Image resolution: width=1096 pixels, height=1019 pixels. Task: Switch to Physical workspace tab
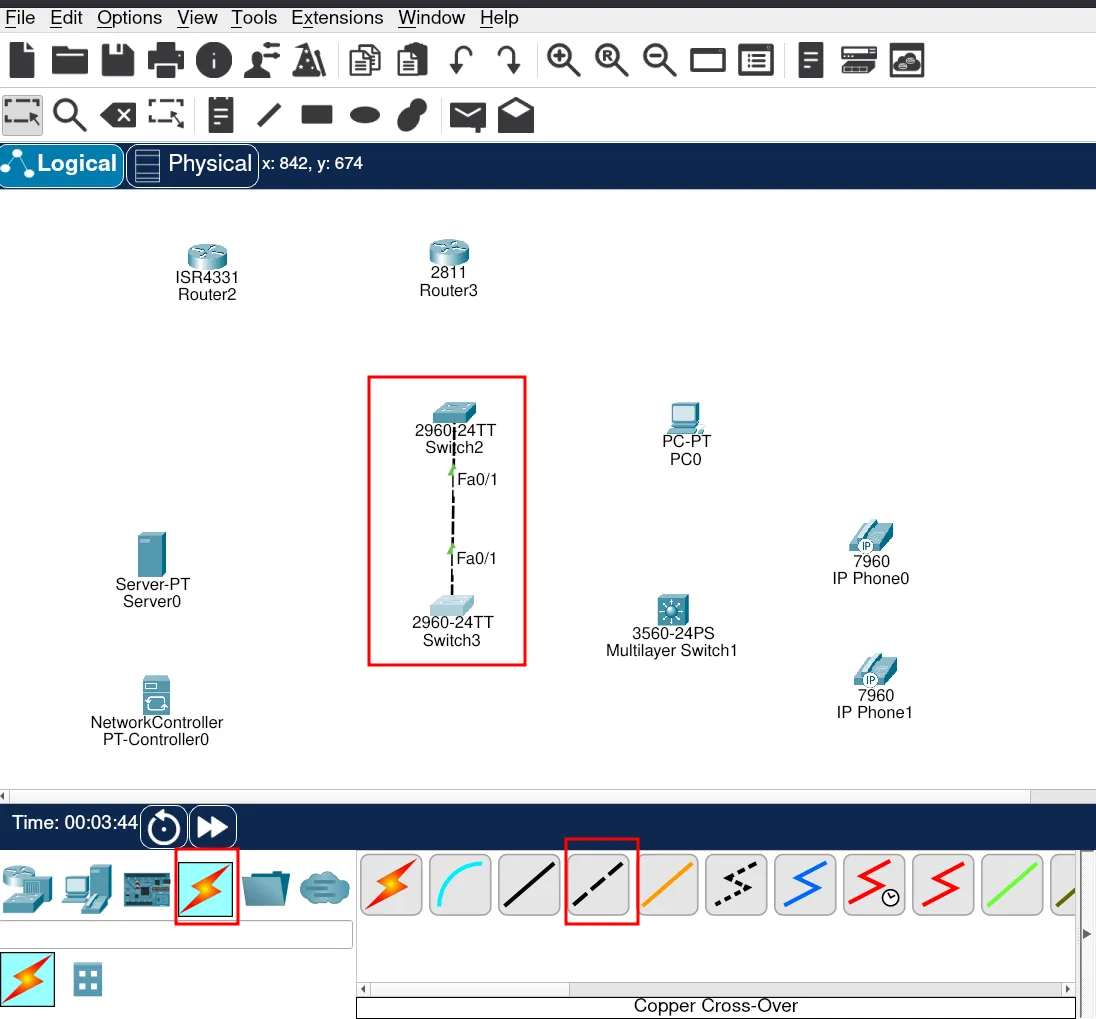click(x=193, y=164)
